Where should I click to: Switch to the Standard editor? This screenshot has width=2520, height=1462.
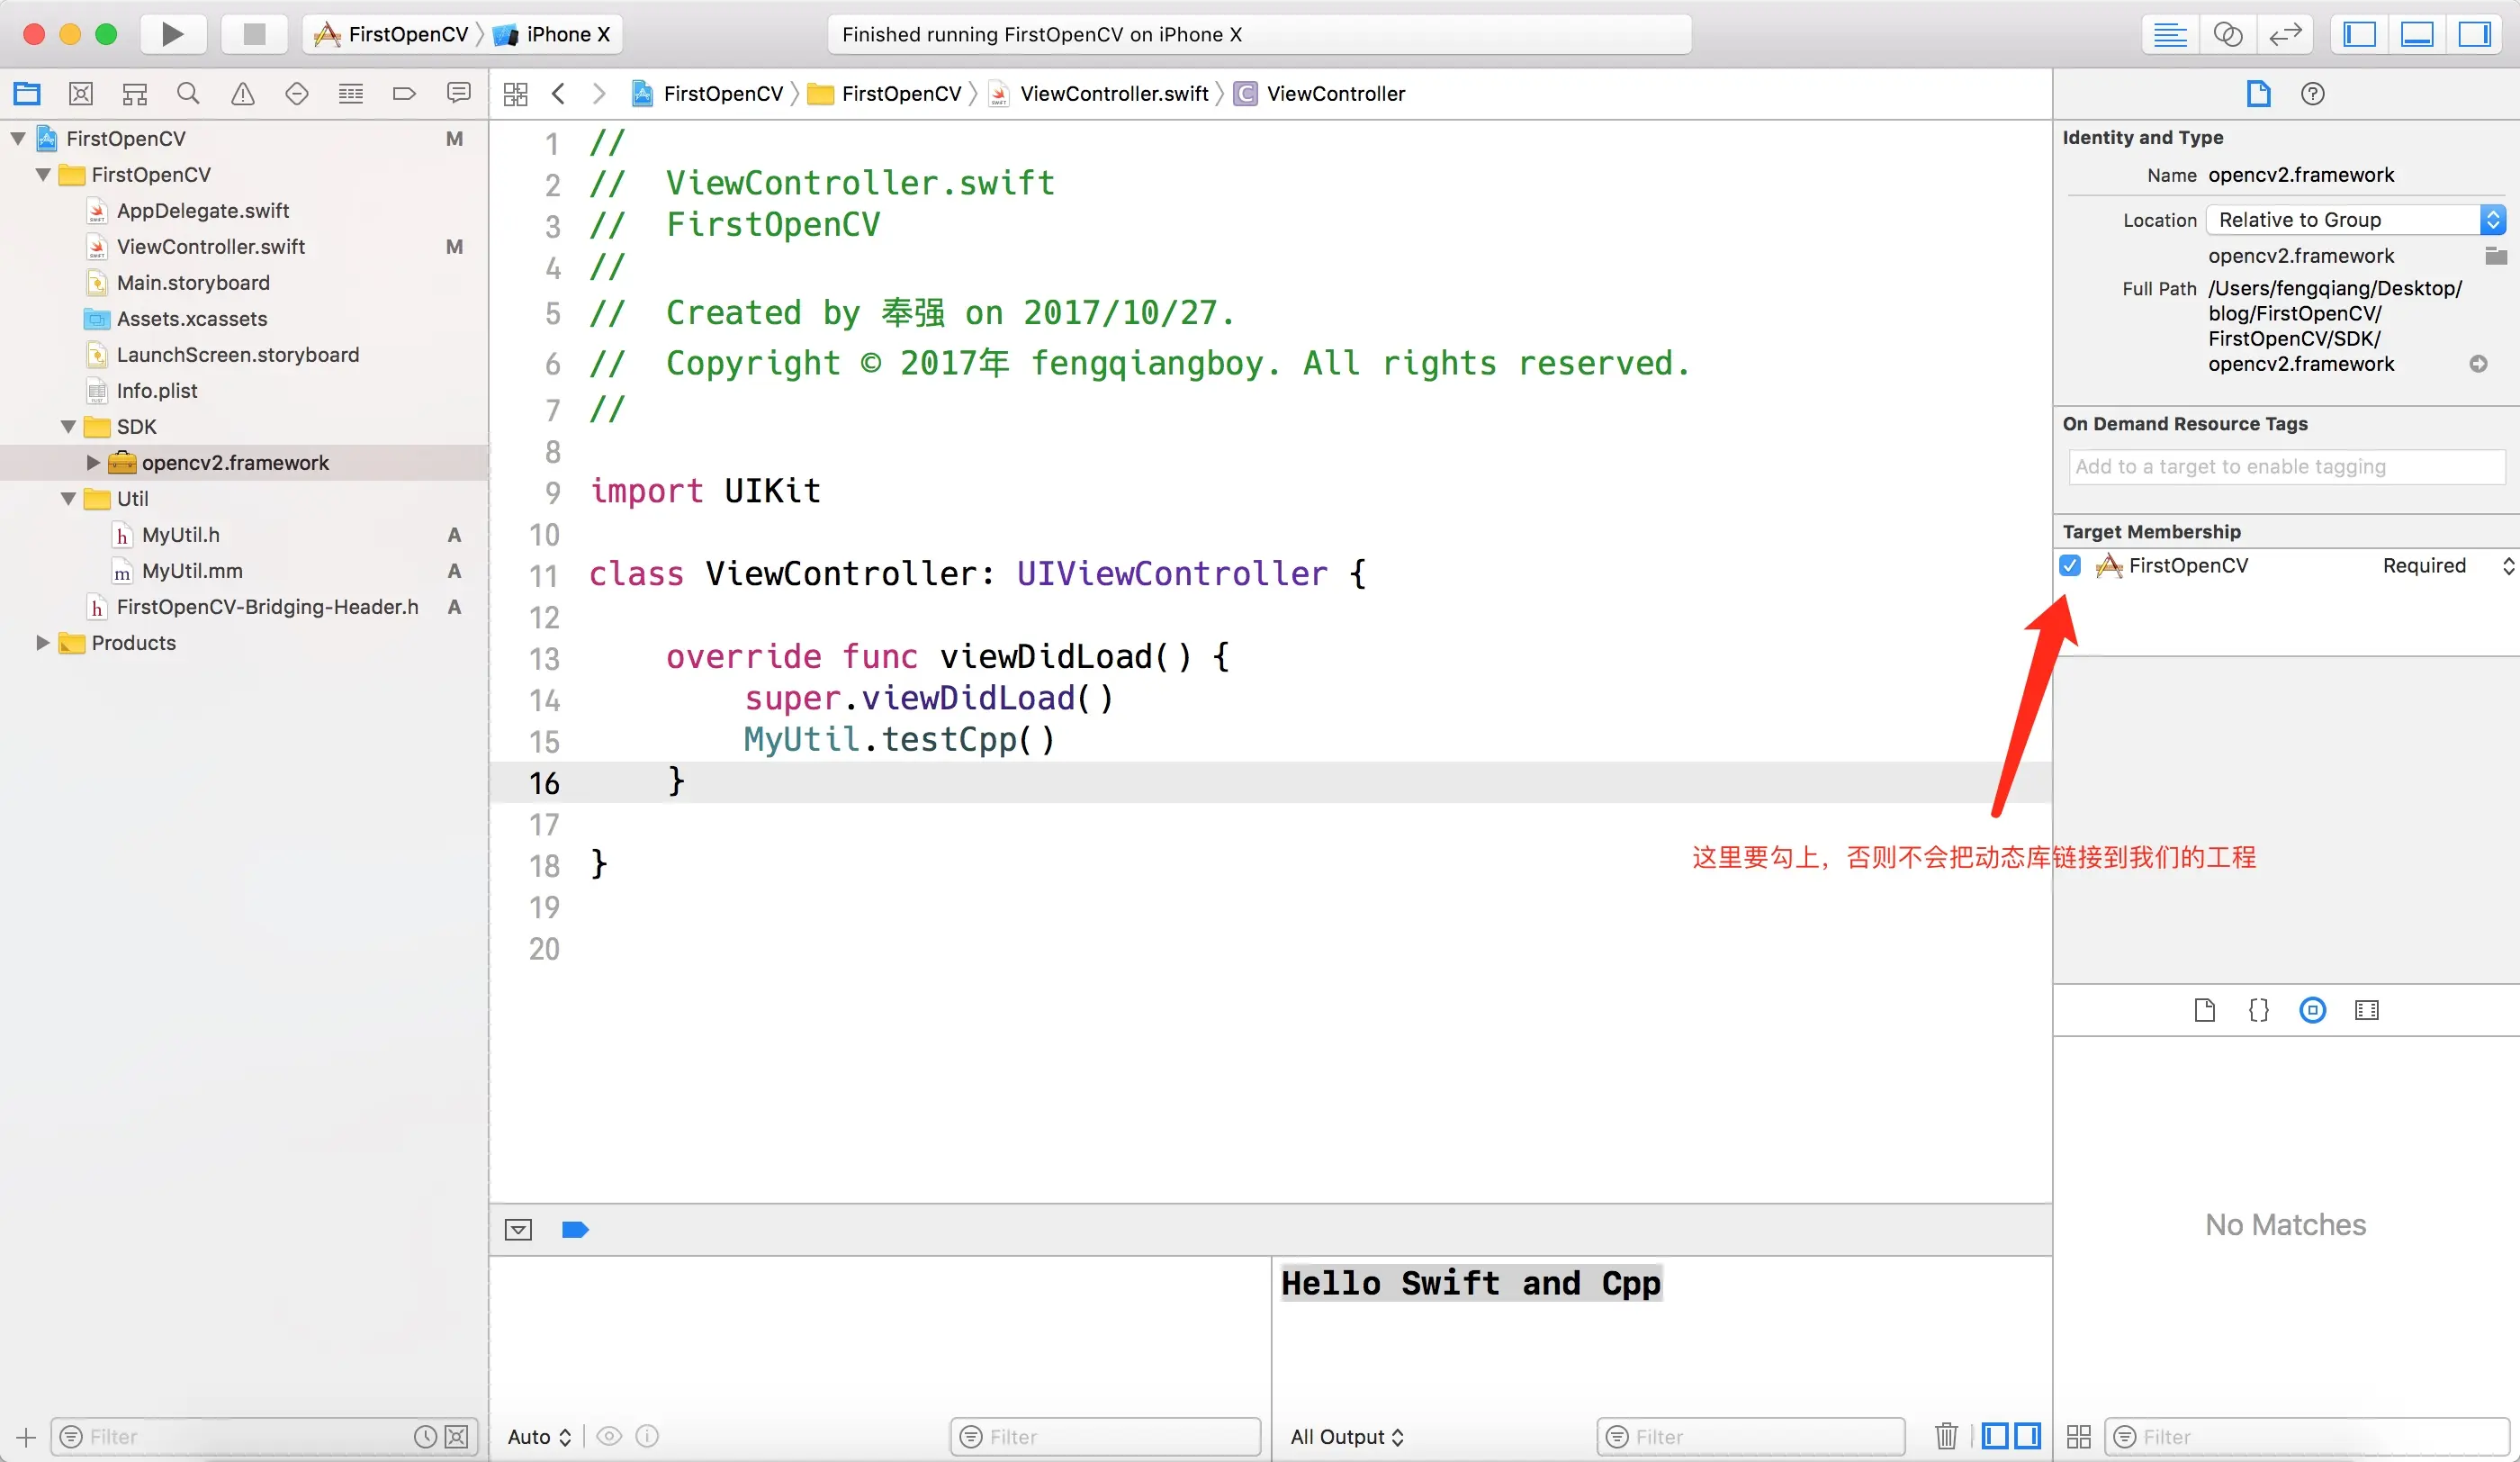point(2170,34)
